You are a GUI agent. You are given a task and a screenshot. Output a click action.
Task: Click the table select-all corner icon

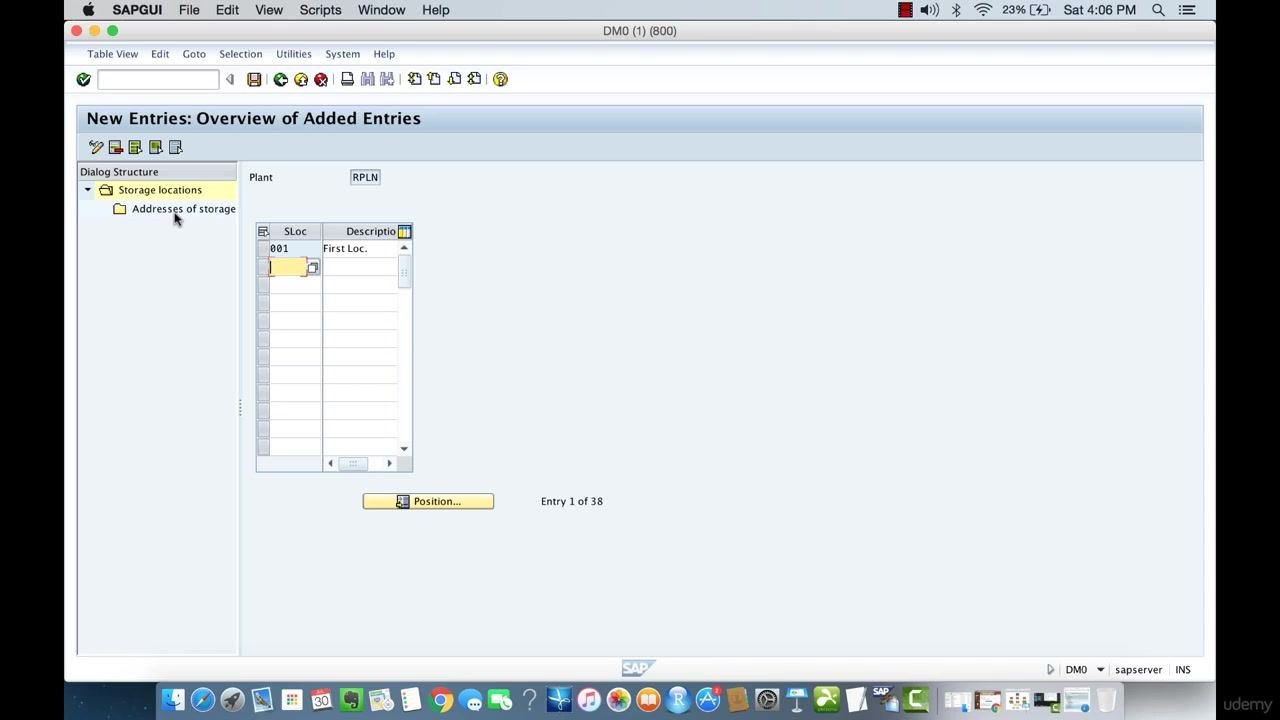[x=263, y=231]
